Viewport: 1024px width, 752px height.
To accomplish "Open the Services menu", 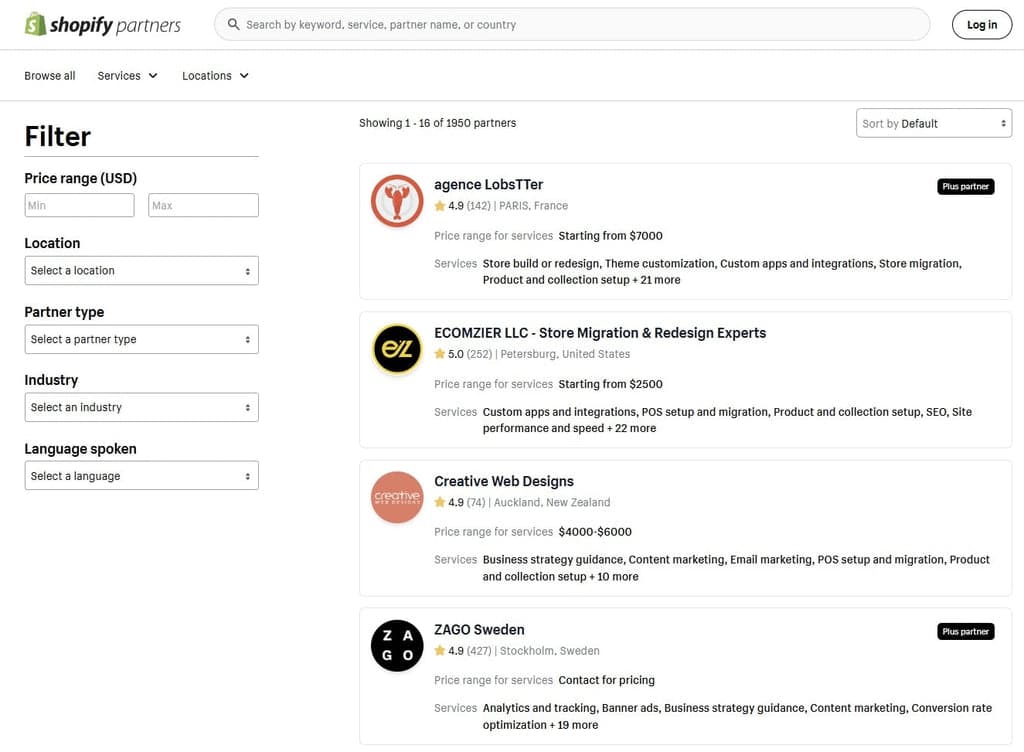I will click(127, 76).
